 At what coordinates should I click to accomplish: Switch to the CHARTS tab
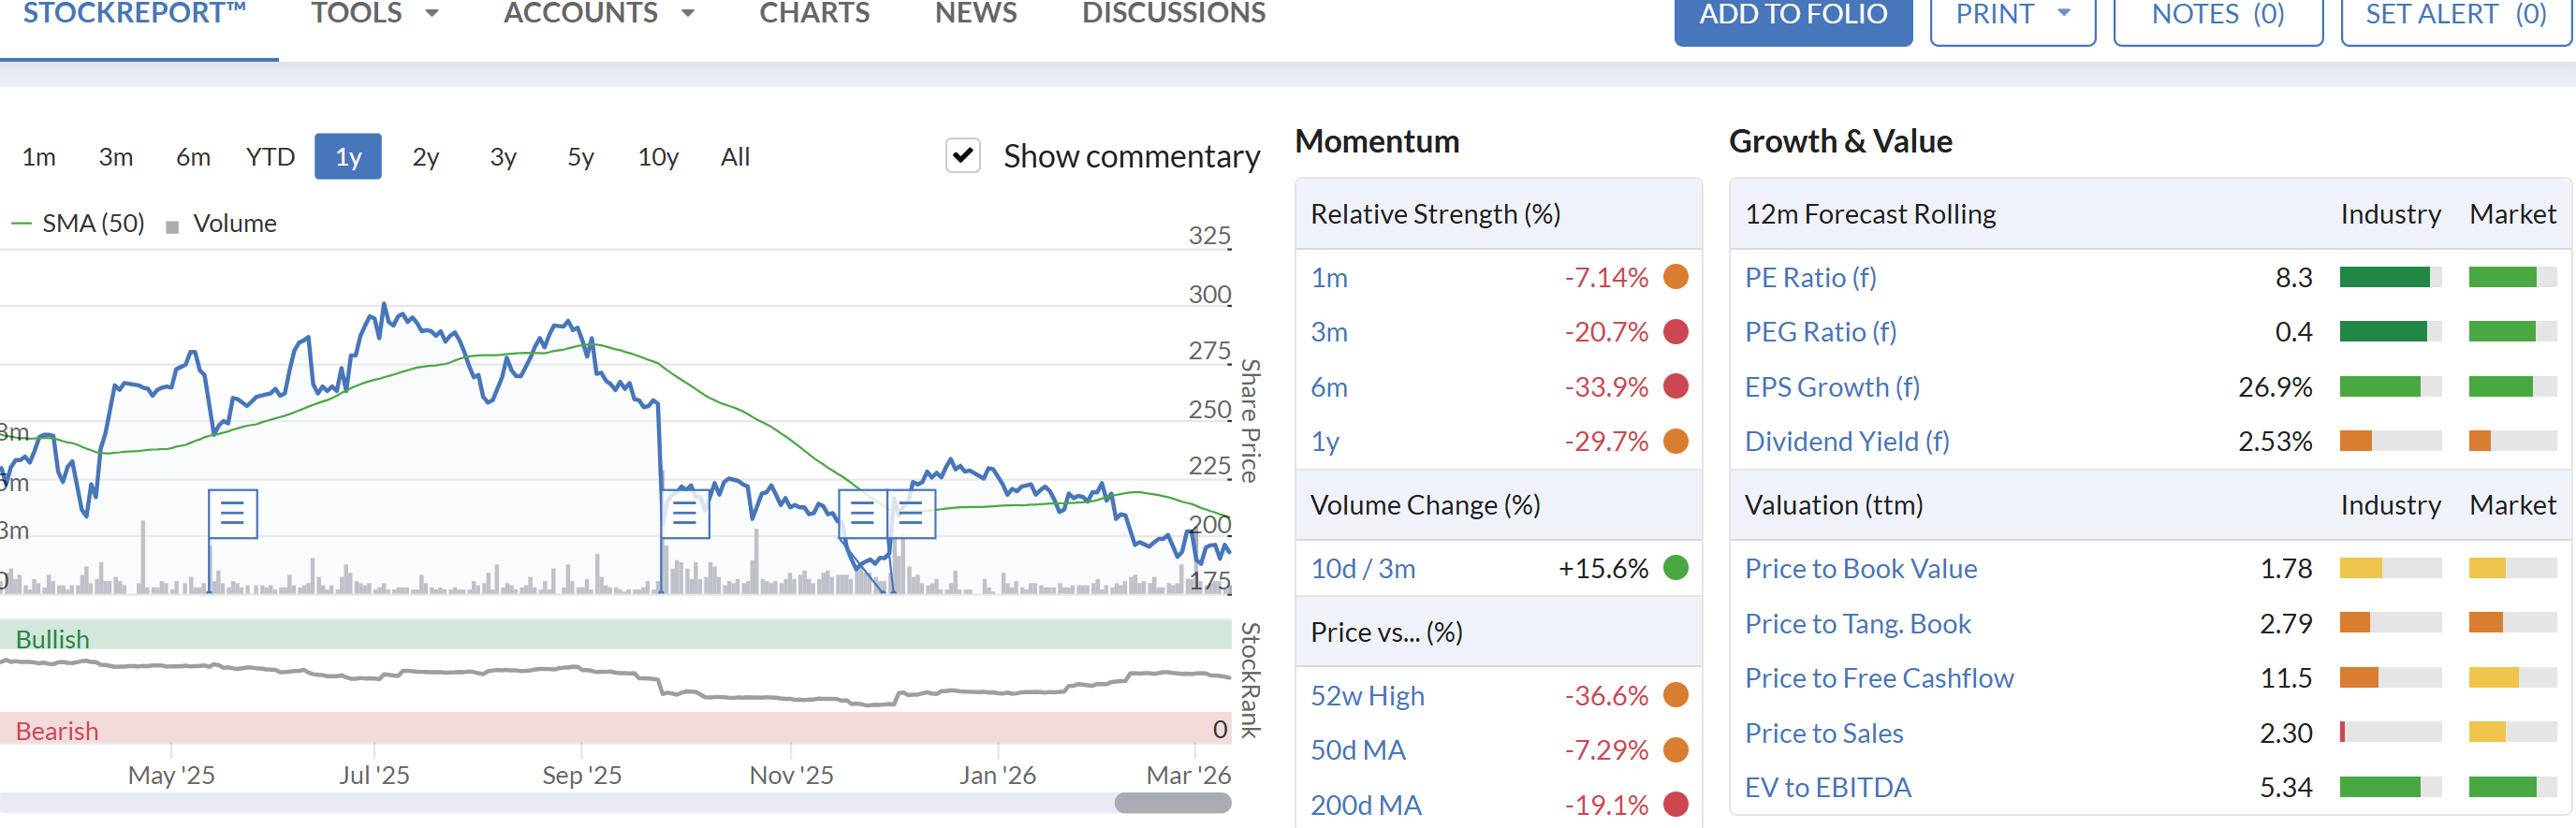(x=814, y=14)
